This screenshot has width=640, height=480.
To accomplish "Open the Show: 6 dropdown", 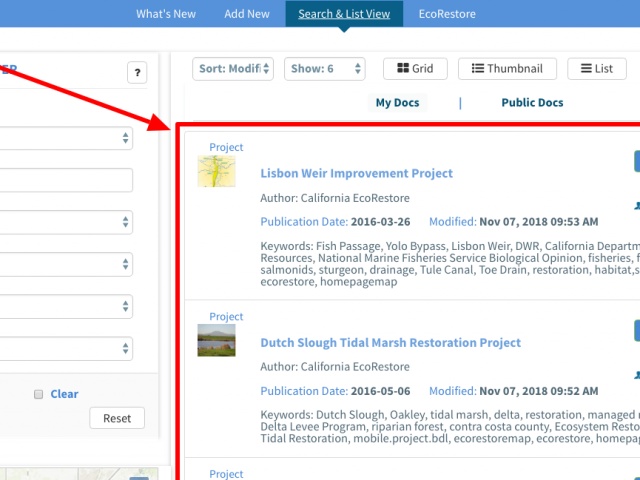I will [324, 69].
